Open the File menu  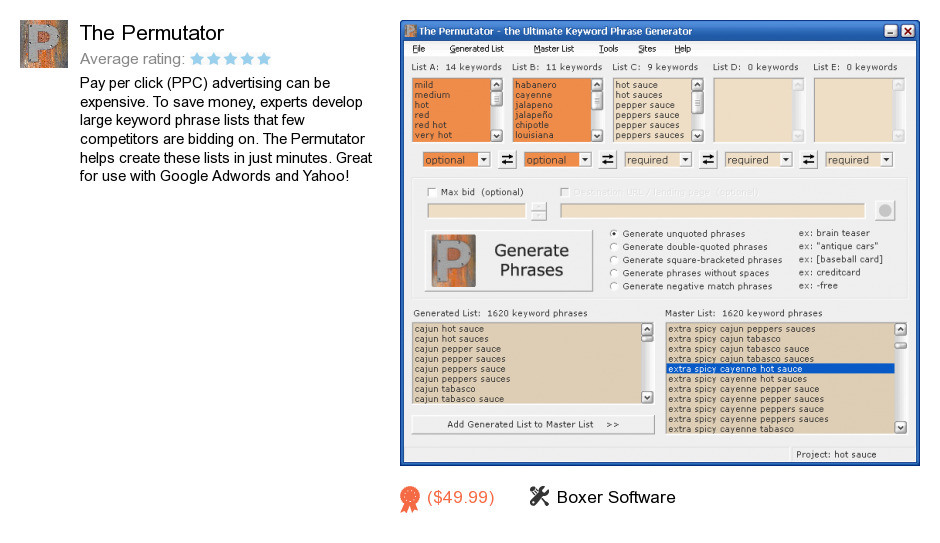point(418,49)
